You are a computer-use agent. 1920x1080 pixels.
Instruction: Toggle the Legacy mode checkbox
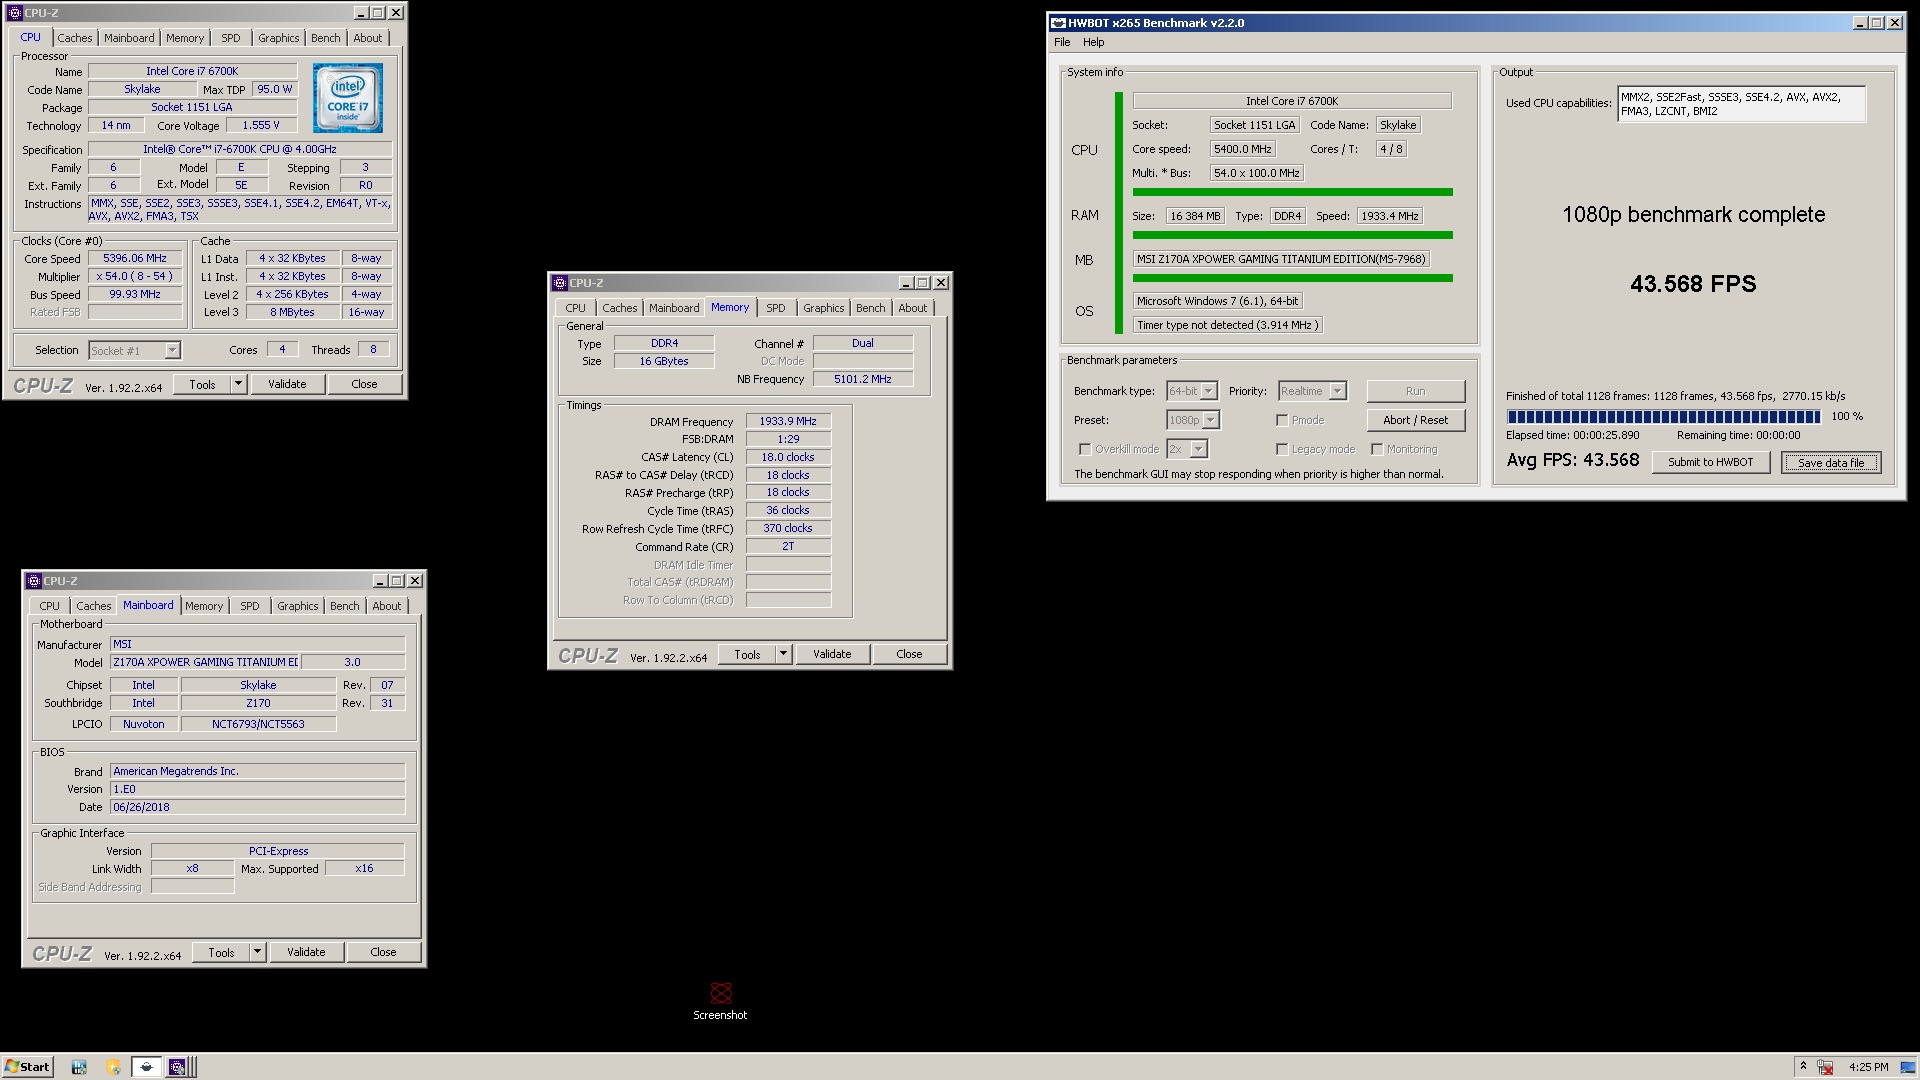[x=1282, y=449]
